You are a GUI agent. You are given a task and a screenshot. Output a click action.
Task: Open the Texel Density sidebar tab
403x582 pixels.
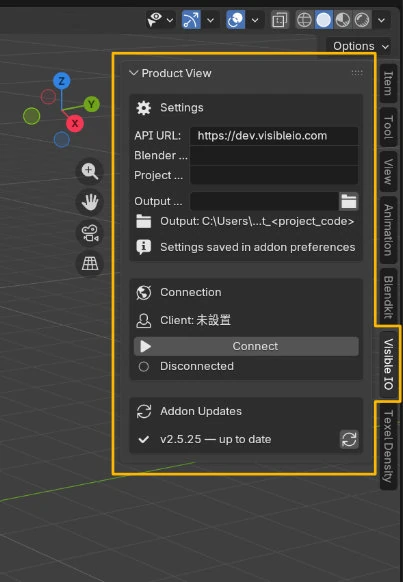tap(388, 446)
